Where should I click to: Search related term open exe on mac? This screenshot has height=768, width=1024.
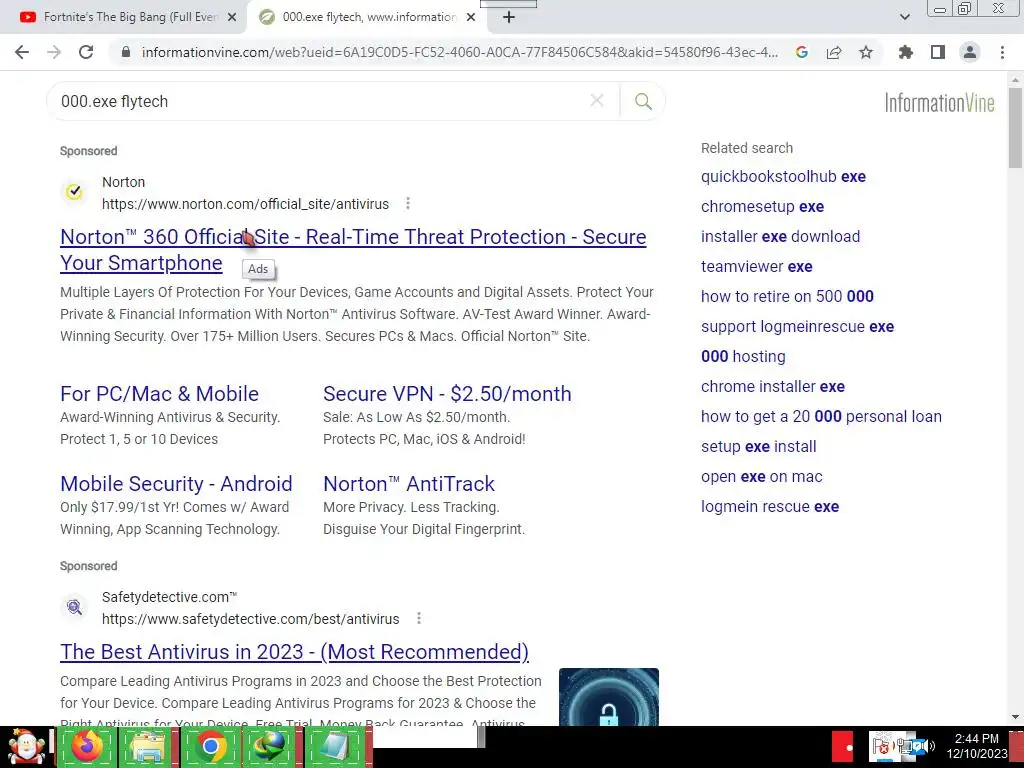pyautogui.click(x=761, y=477)
